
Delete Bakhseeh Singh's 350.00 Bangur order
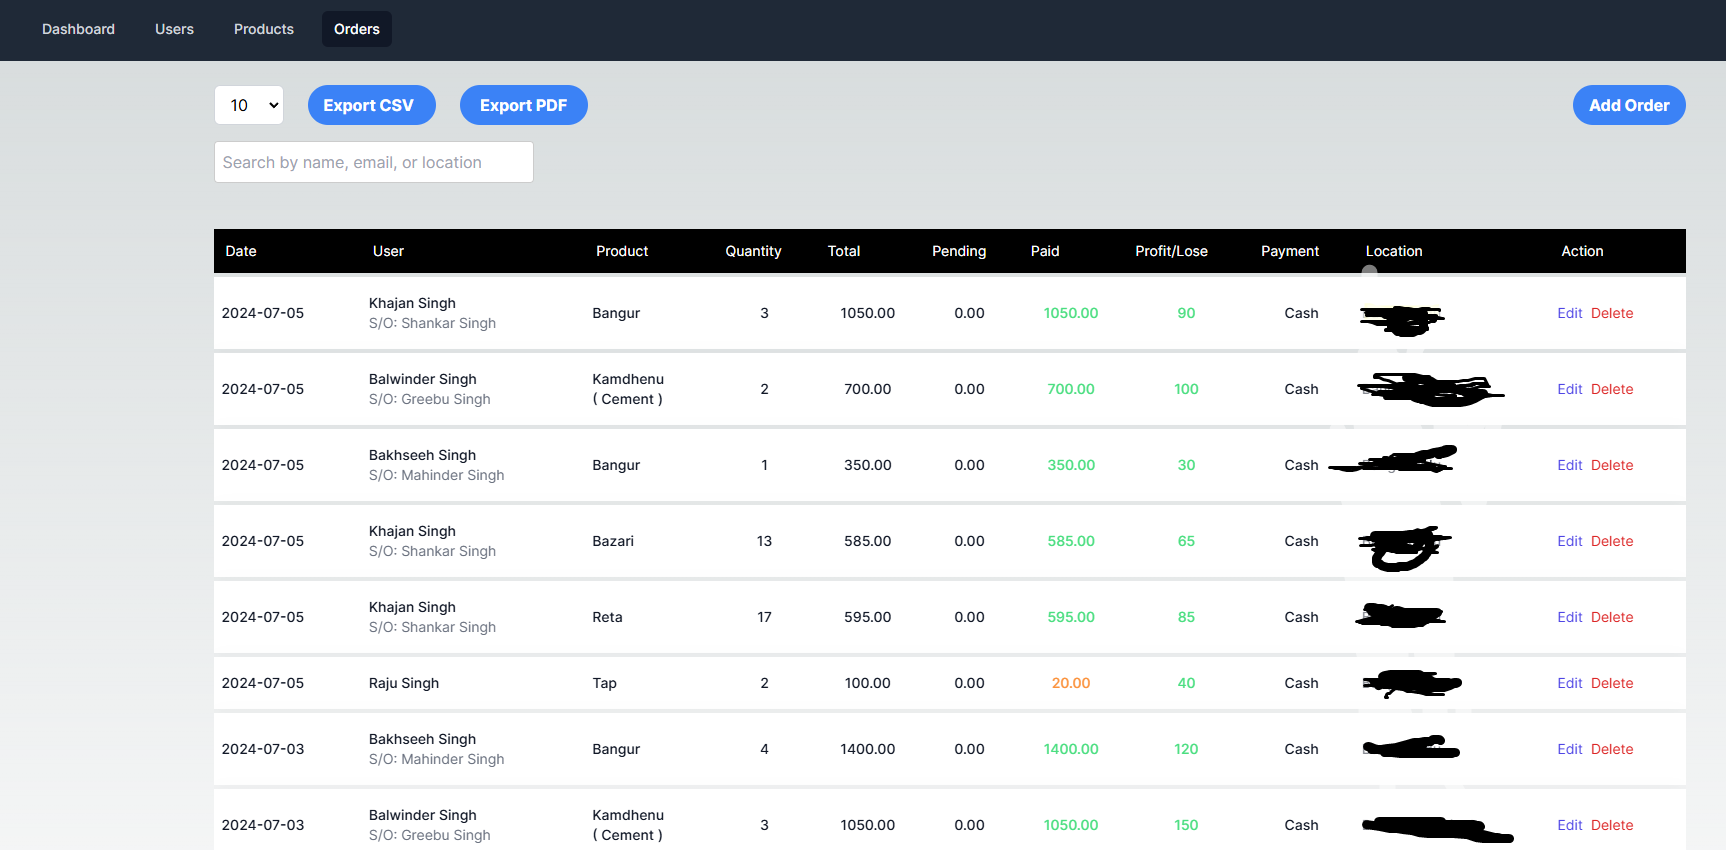[1611, 465]
